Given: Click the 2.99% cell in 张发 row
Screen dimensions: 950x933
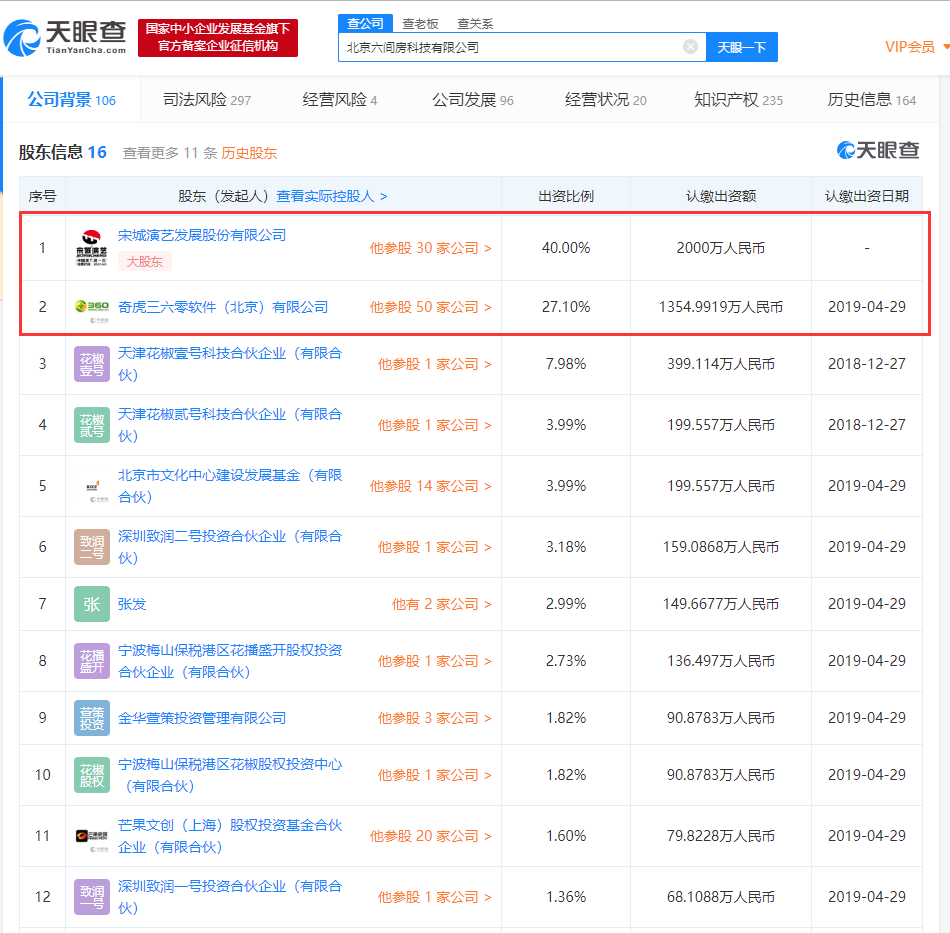Looking at the screenshot, I should coord(566,604).
